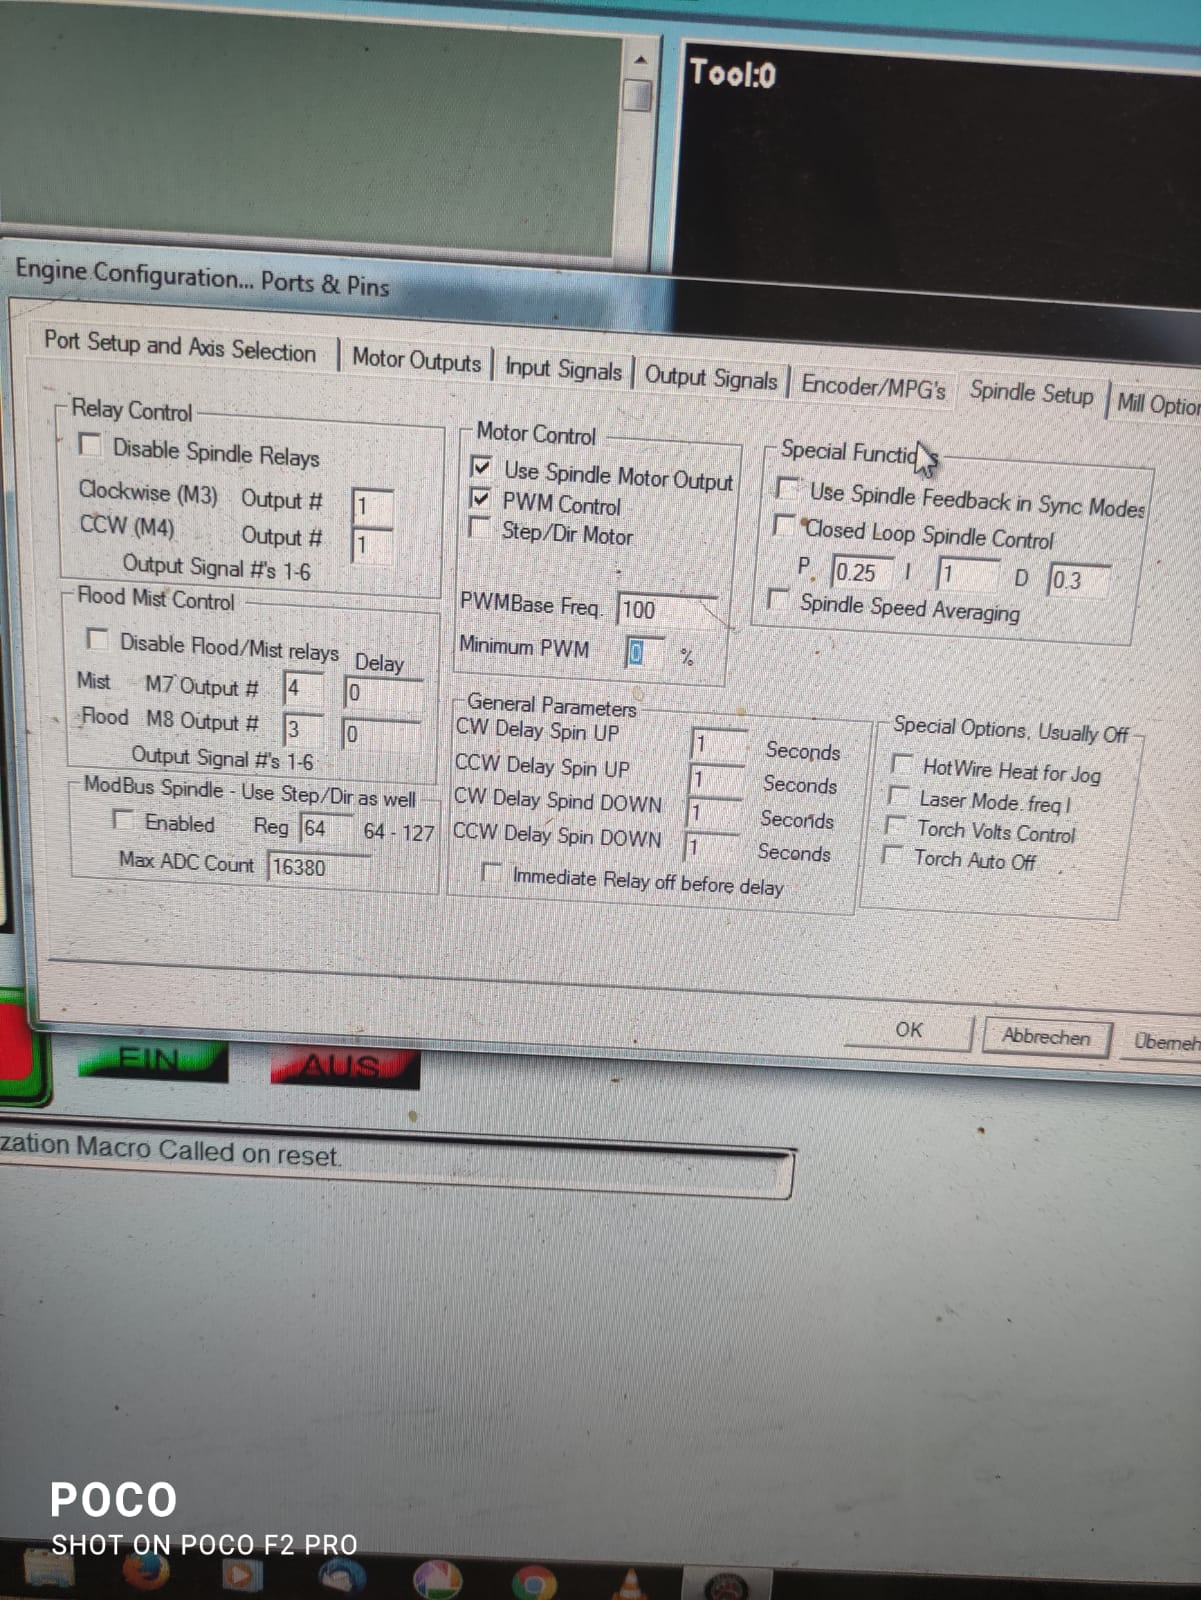
Task: Click Flood M8 Output # field
Action: 302,729
